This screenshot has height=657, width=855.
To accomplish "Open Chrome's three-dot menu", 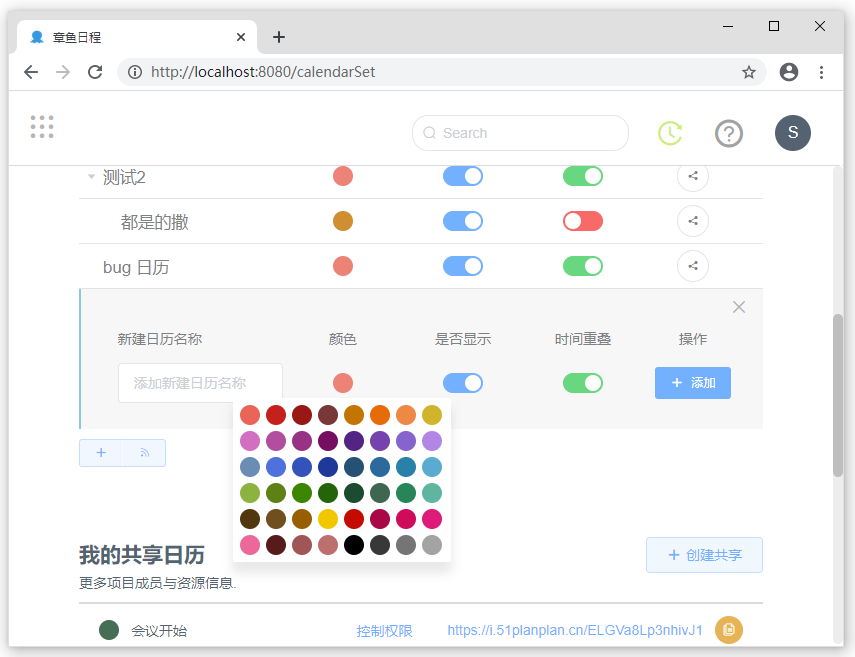I will click(821, 72).
